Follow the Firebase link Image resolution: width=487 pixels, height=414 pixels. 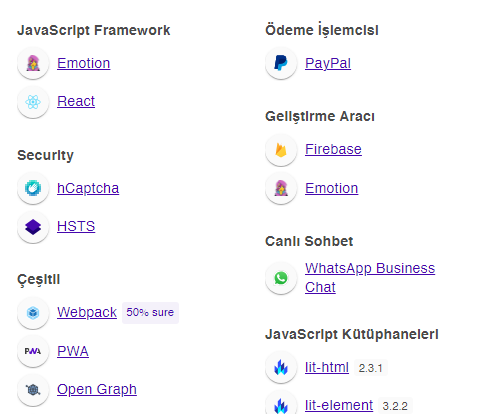click(x=333, y=149)
